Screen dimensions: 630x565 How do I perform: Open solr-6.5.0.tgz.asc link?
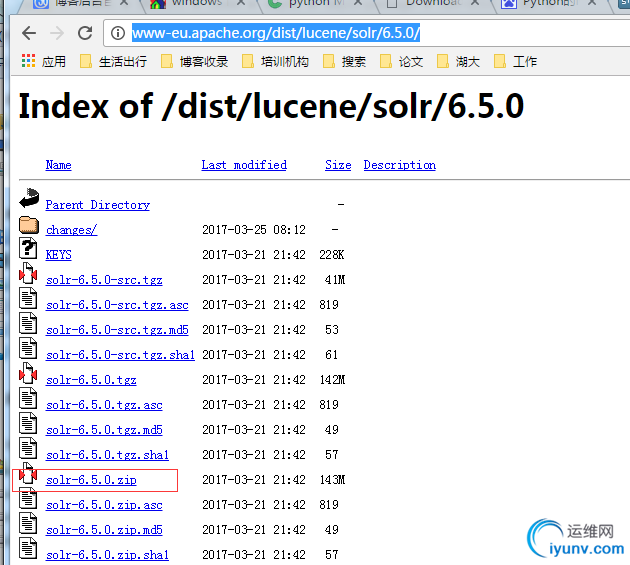104,405
